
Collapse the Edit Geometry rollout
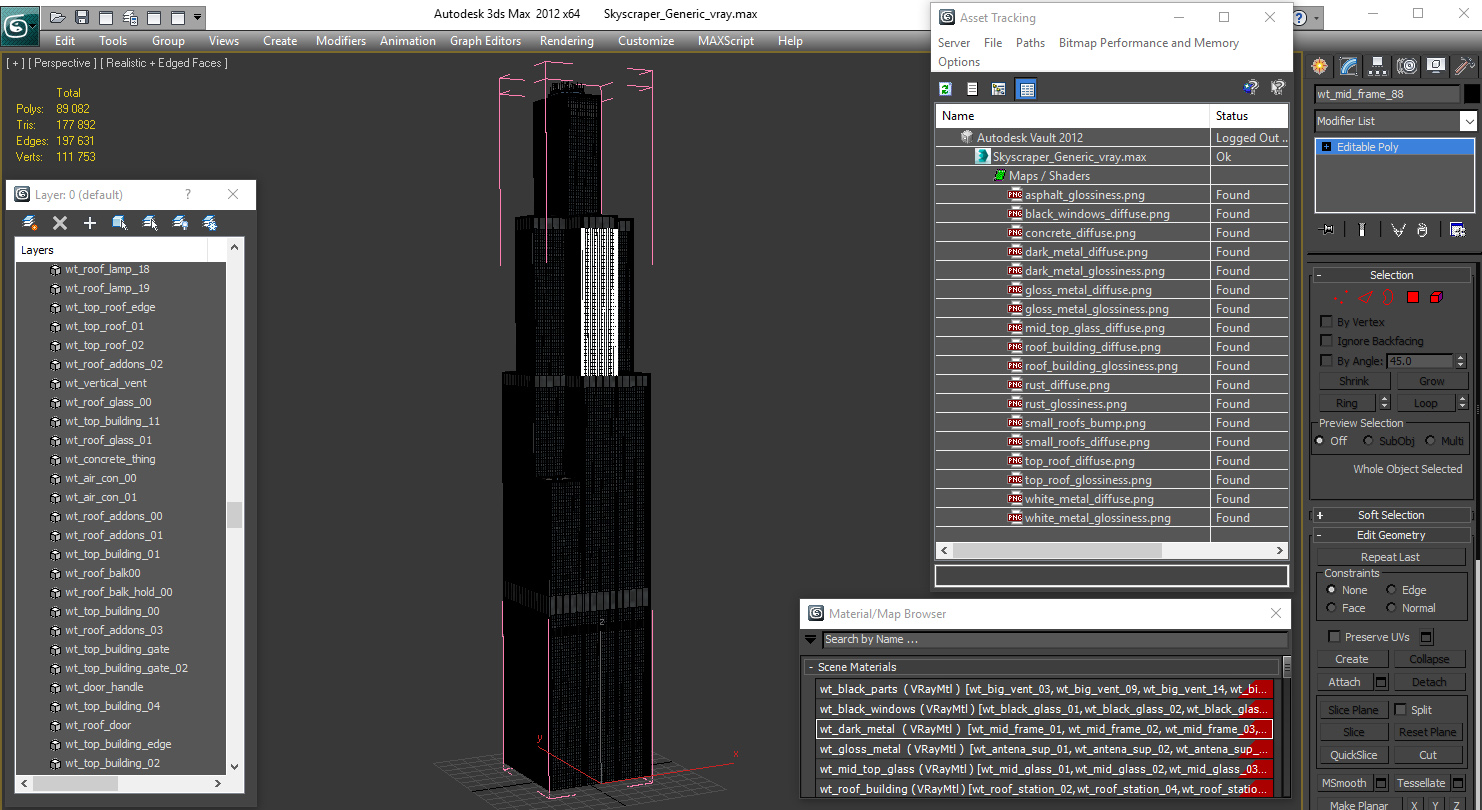coord(1391,535)
